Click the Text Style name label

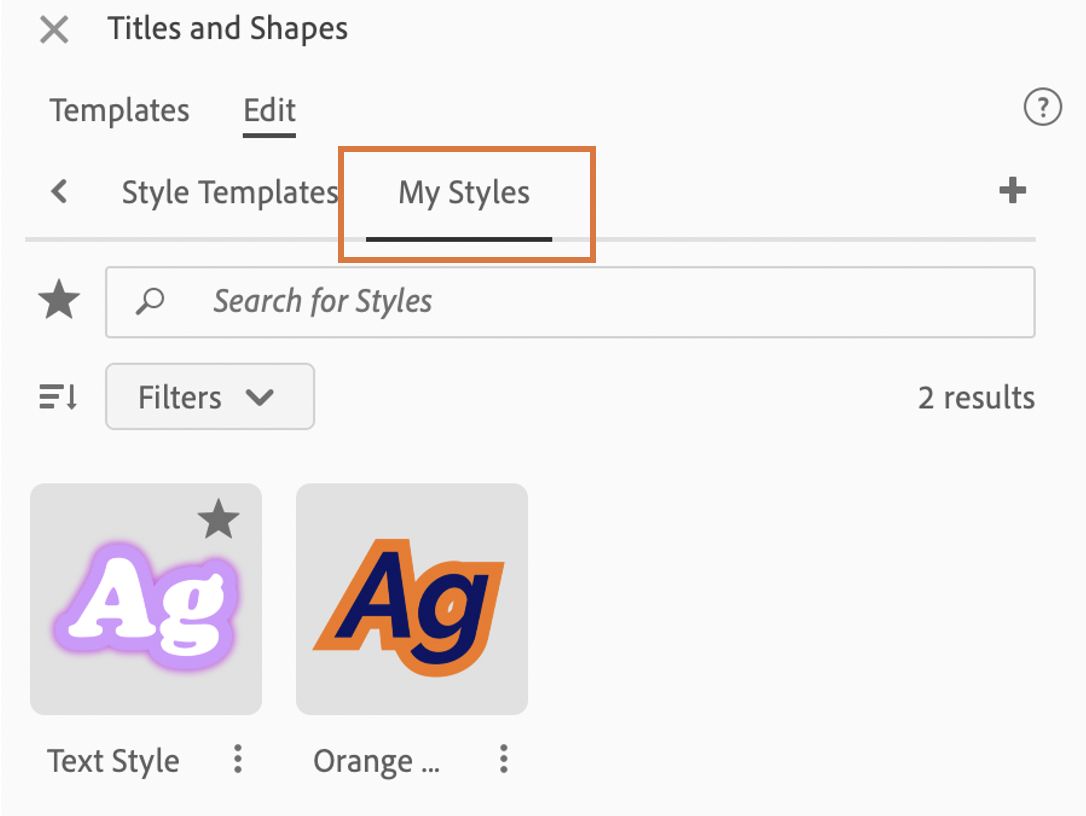pos(113,761)
